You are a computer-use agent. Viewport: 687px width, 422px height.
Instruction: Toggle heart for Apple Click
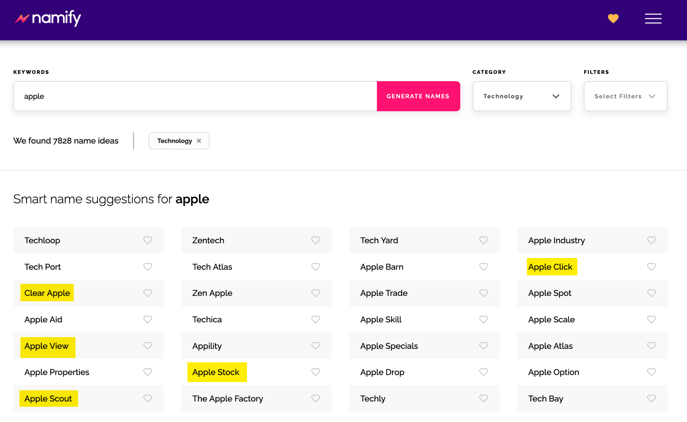coord(651,267)
